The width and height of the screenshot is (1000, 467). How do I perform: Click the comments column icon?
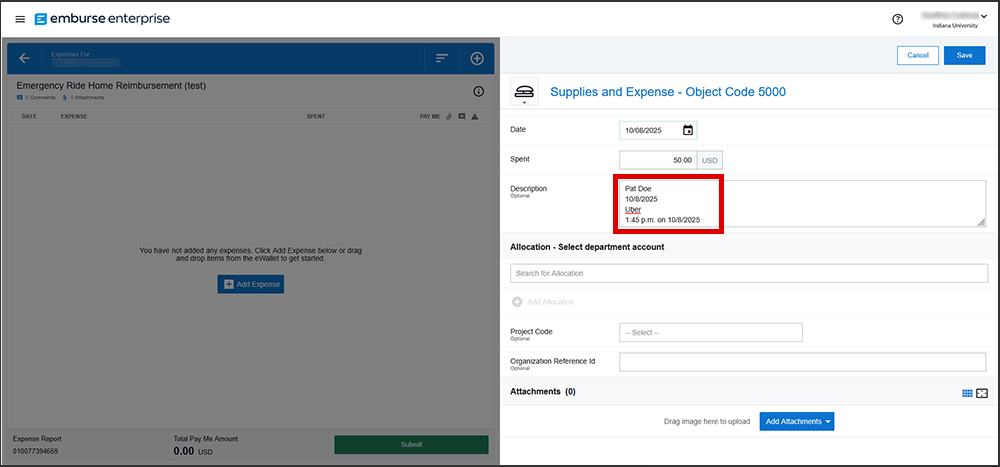pyautogui.click(x=461, y=117)
